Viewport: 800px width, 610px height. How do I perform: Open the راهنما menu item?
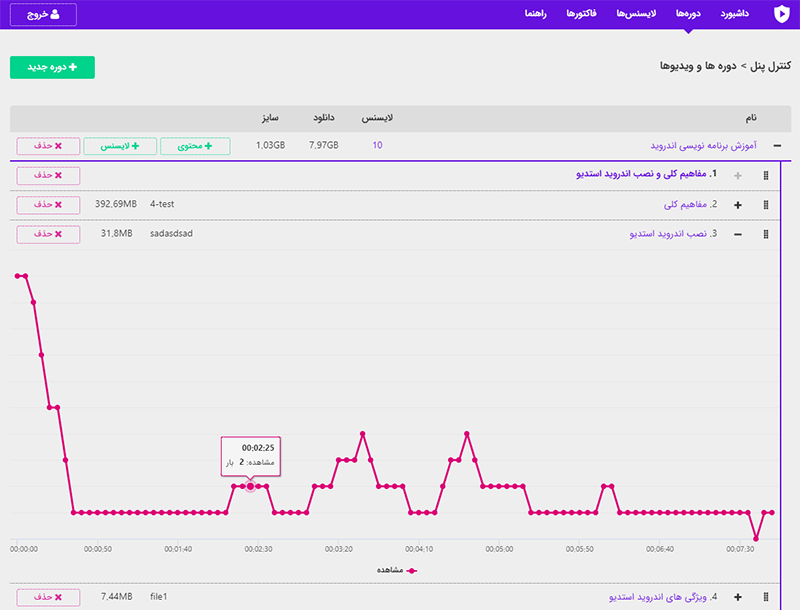tap(536, 14)
